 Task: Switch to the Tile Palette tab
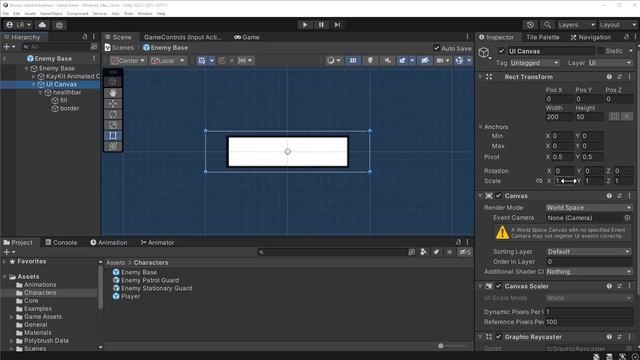click(542, 37)
